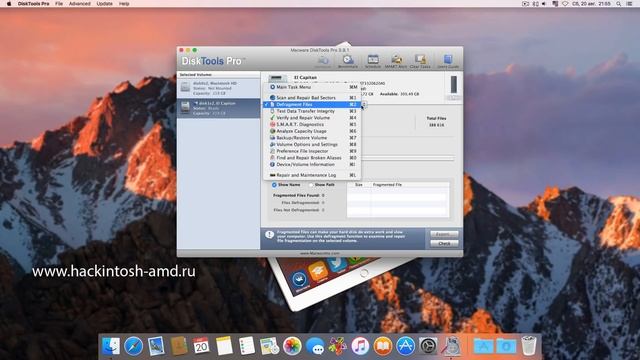Click the Size column header

359,185
